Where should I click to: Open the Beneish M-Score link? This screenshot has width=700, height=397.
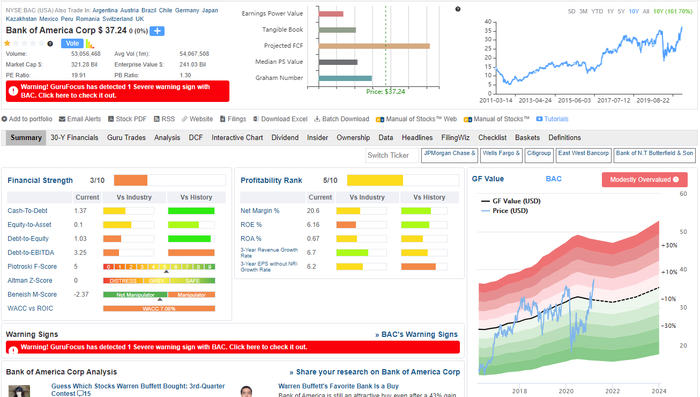pyautogui.click(x=32, y=295)
